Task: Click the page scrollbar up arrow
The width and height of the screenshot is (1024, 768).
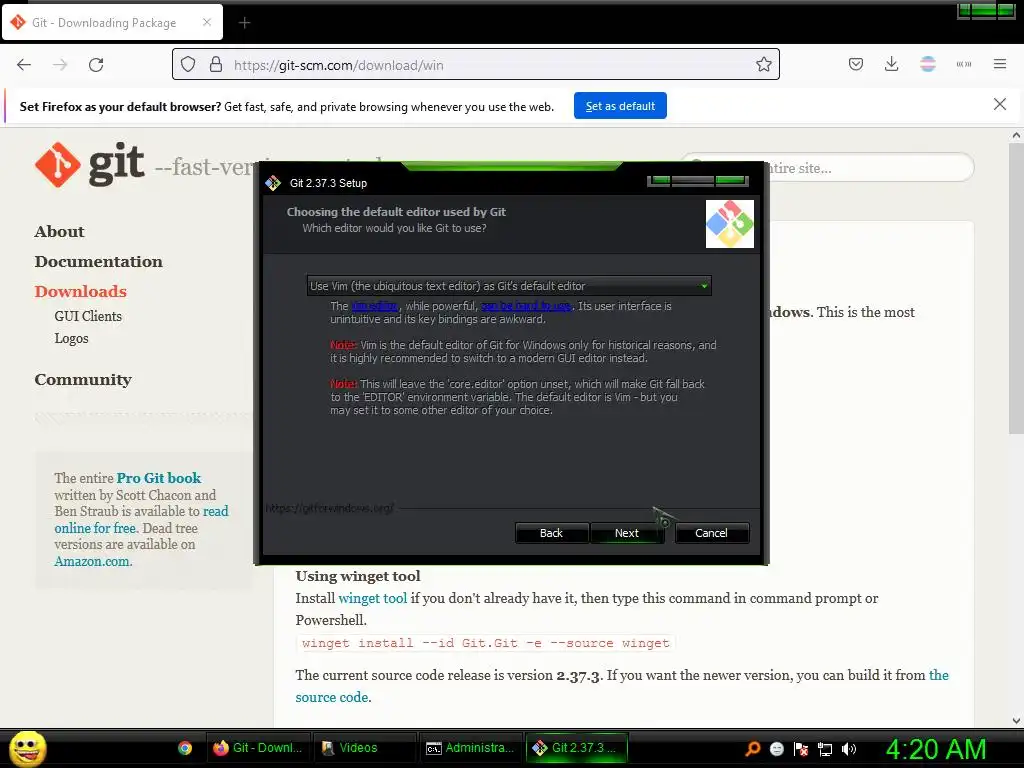Action: 1016,136
